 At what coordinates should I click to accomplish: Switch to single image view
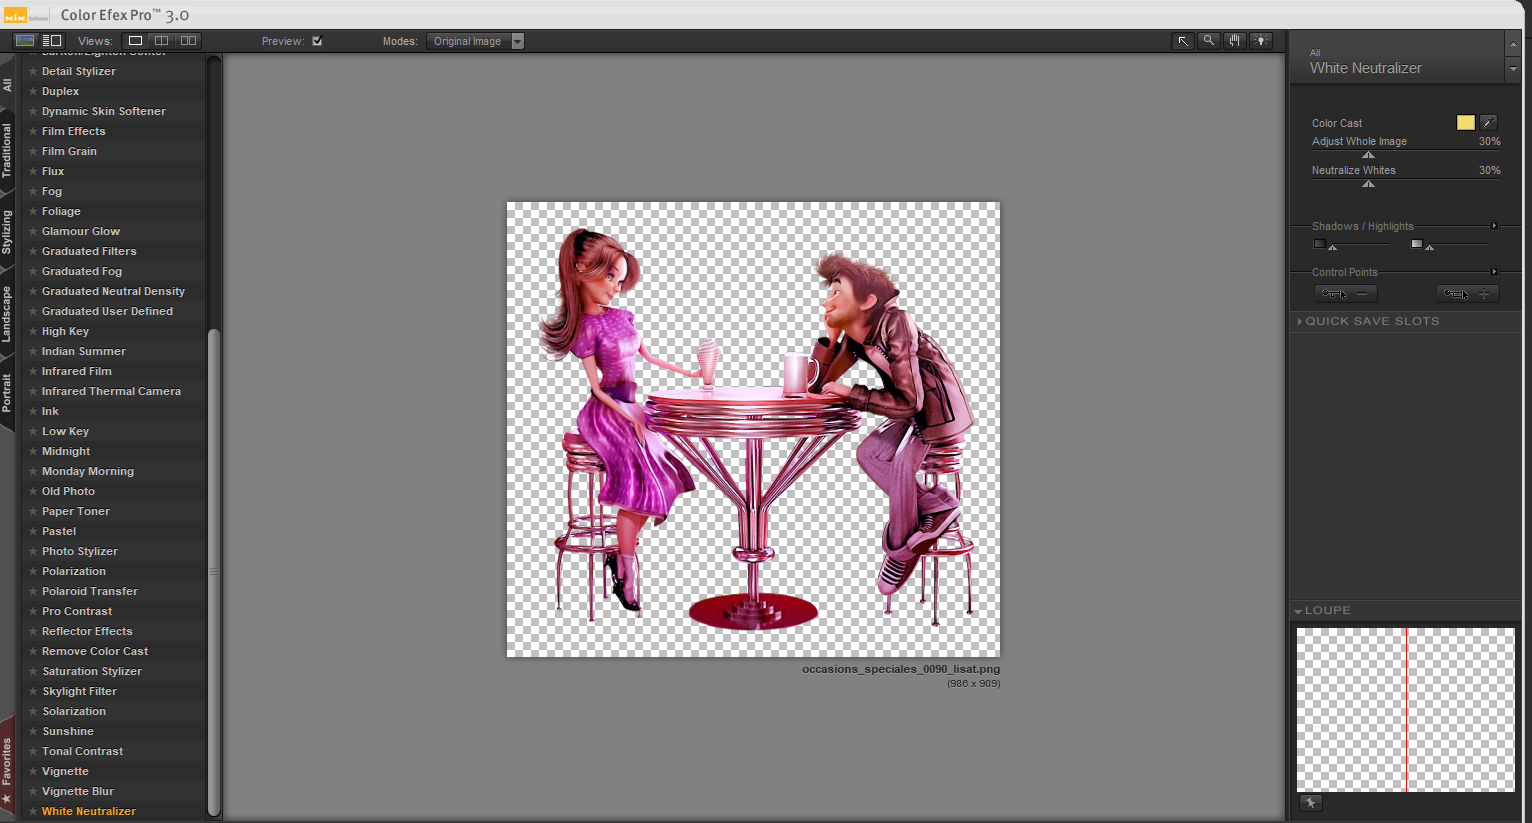click(135, 41)
